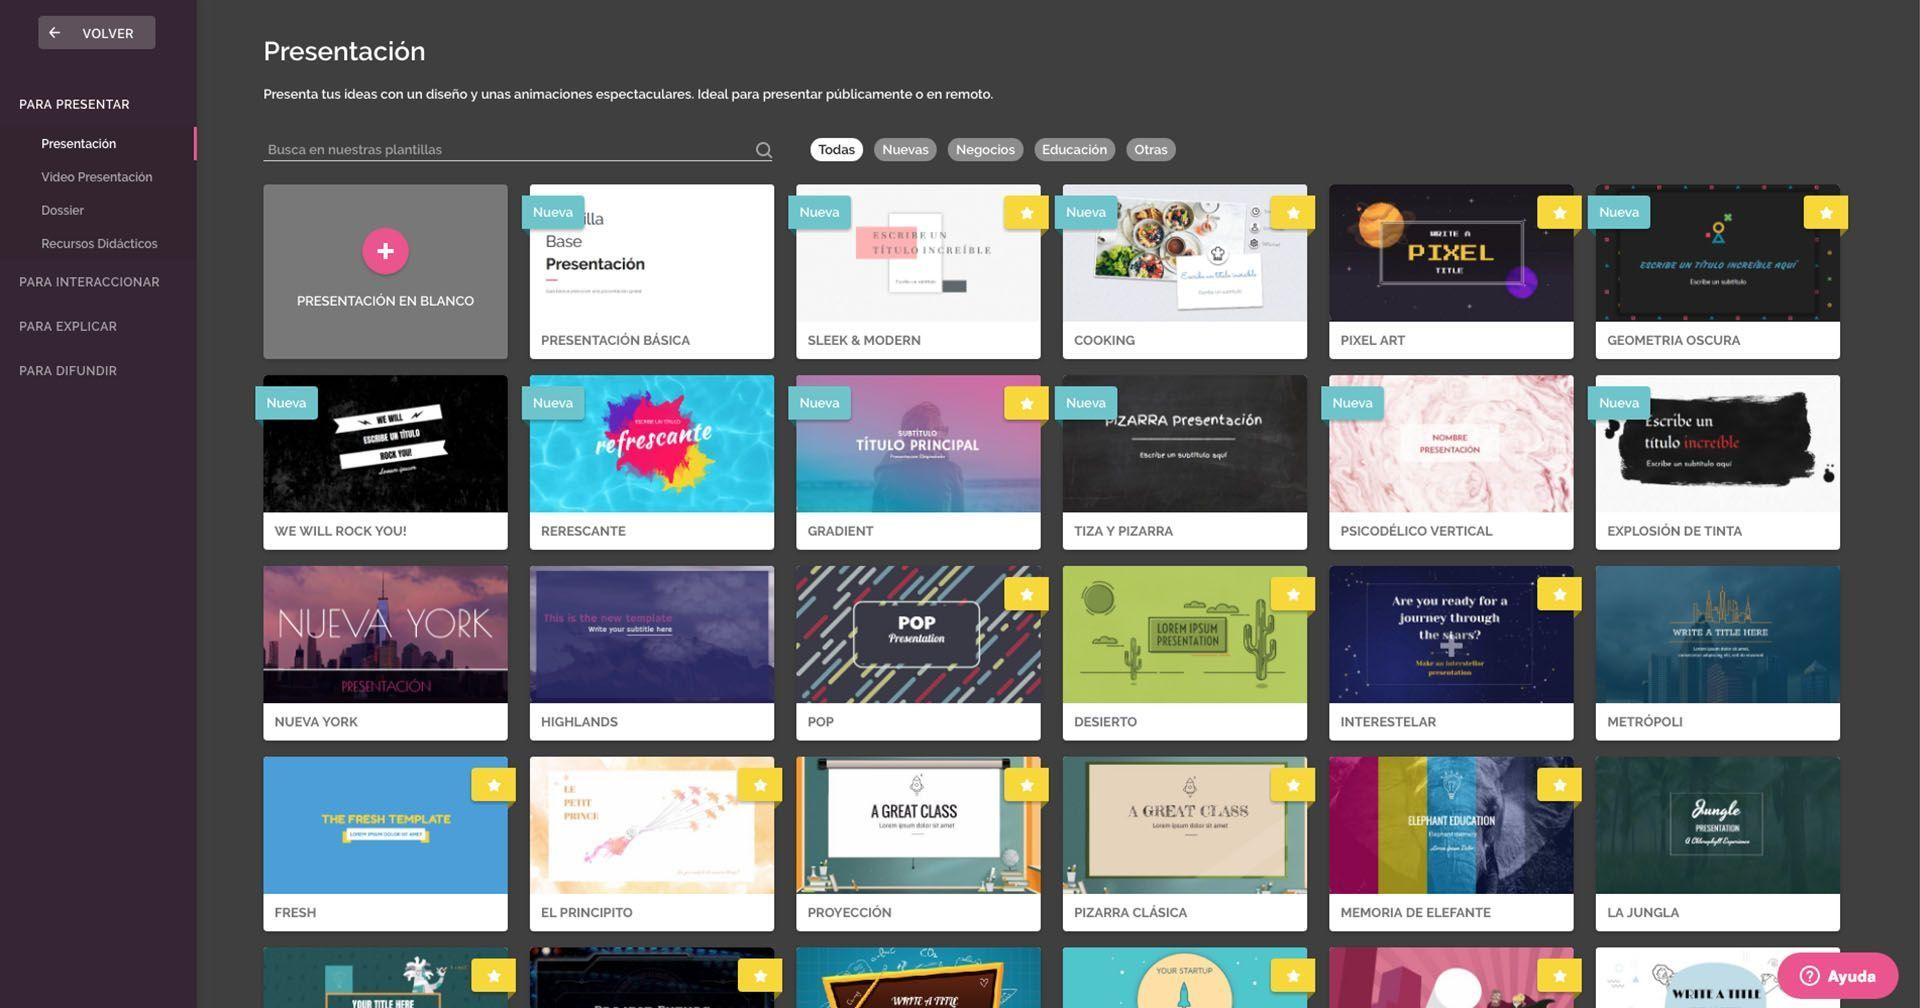Expand the Para Explicar section
This screenshot has width=1920, height=1008.
pos(68,326)
